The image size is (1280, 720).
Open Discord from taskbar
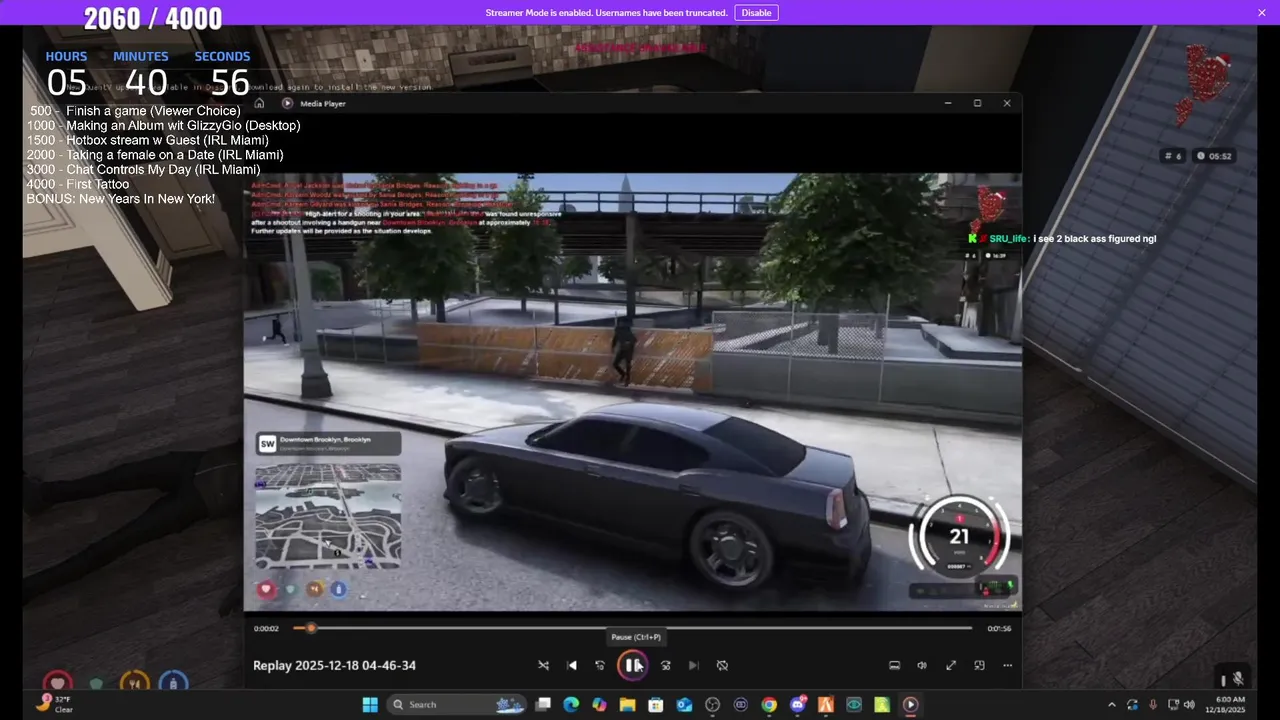797,704
